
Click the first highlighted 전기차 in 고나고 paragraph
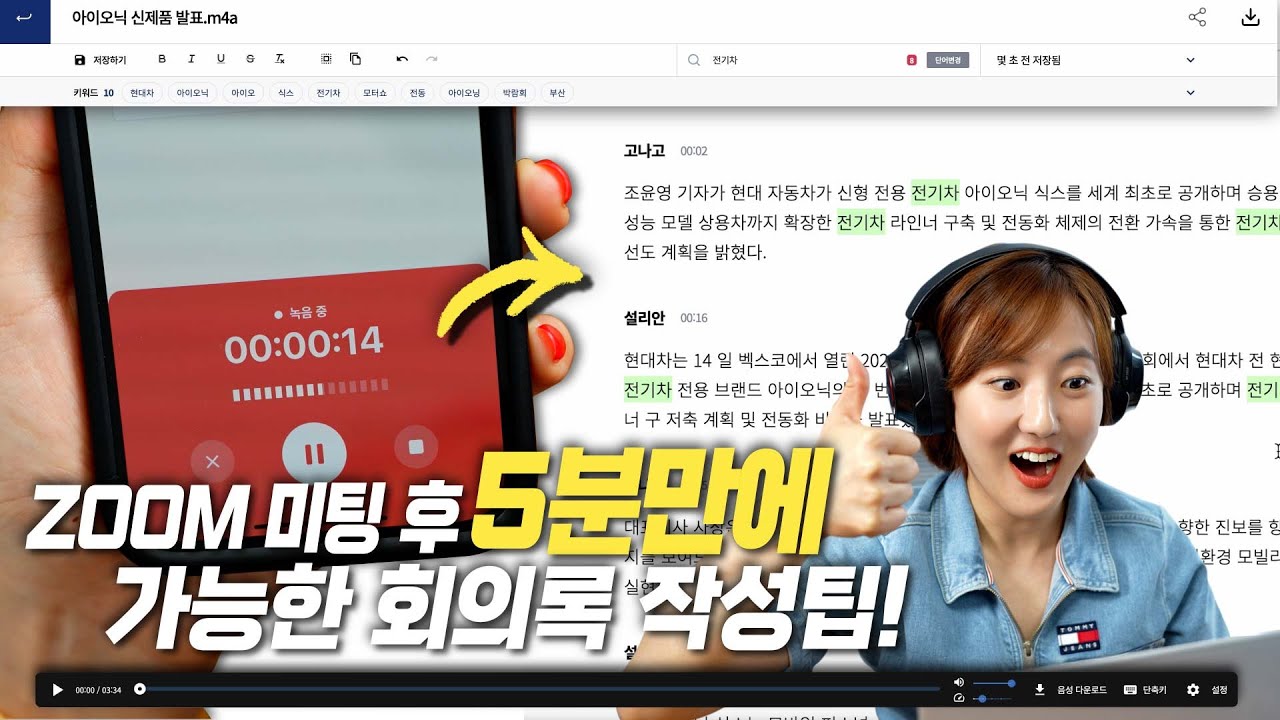(935, 192)
